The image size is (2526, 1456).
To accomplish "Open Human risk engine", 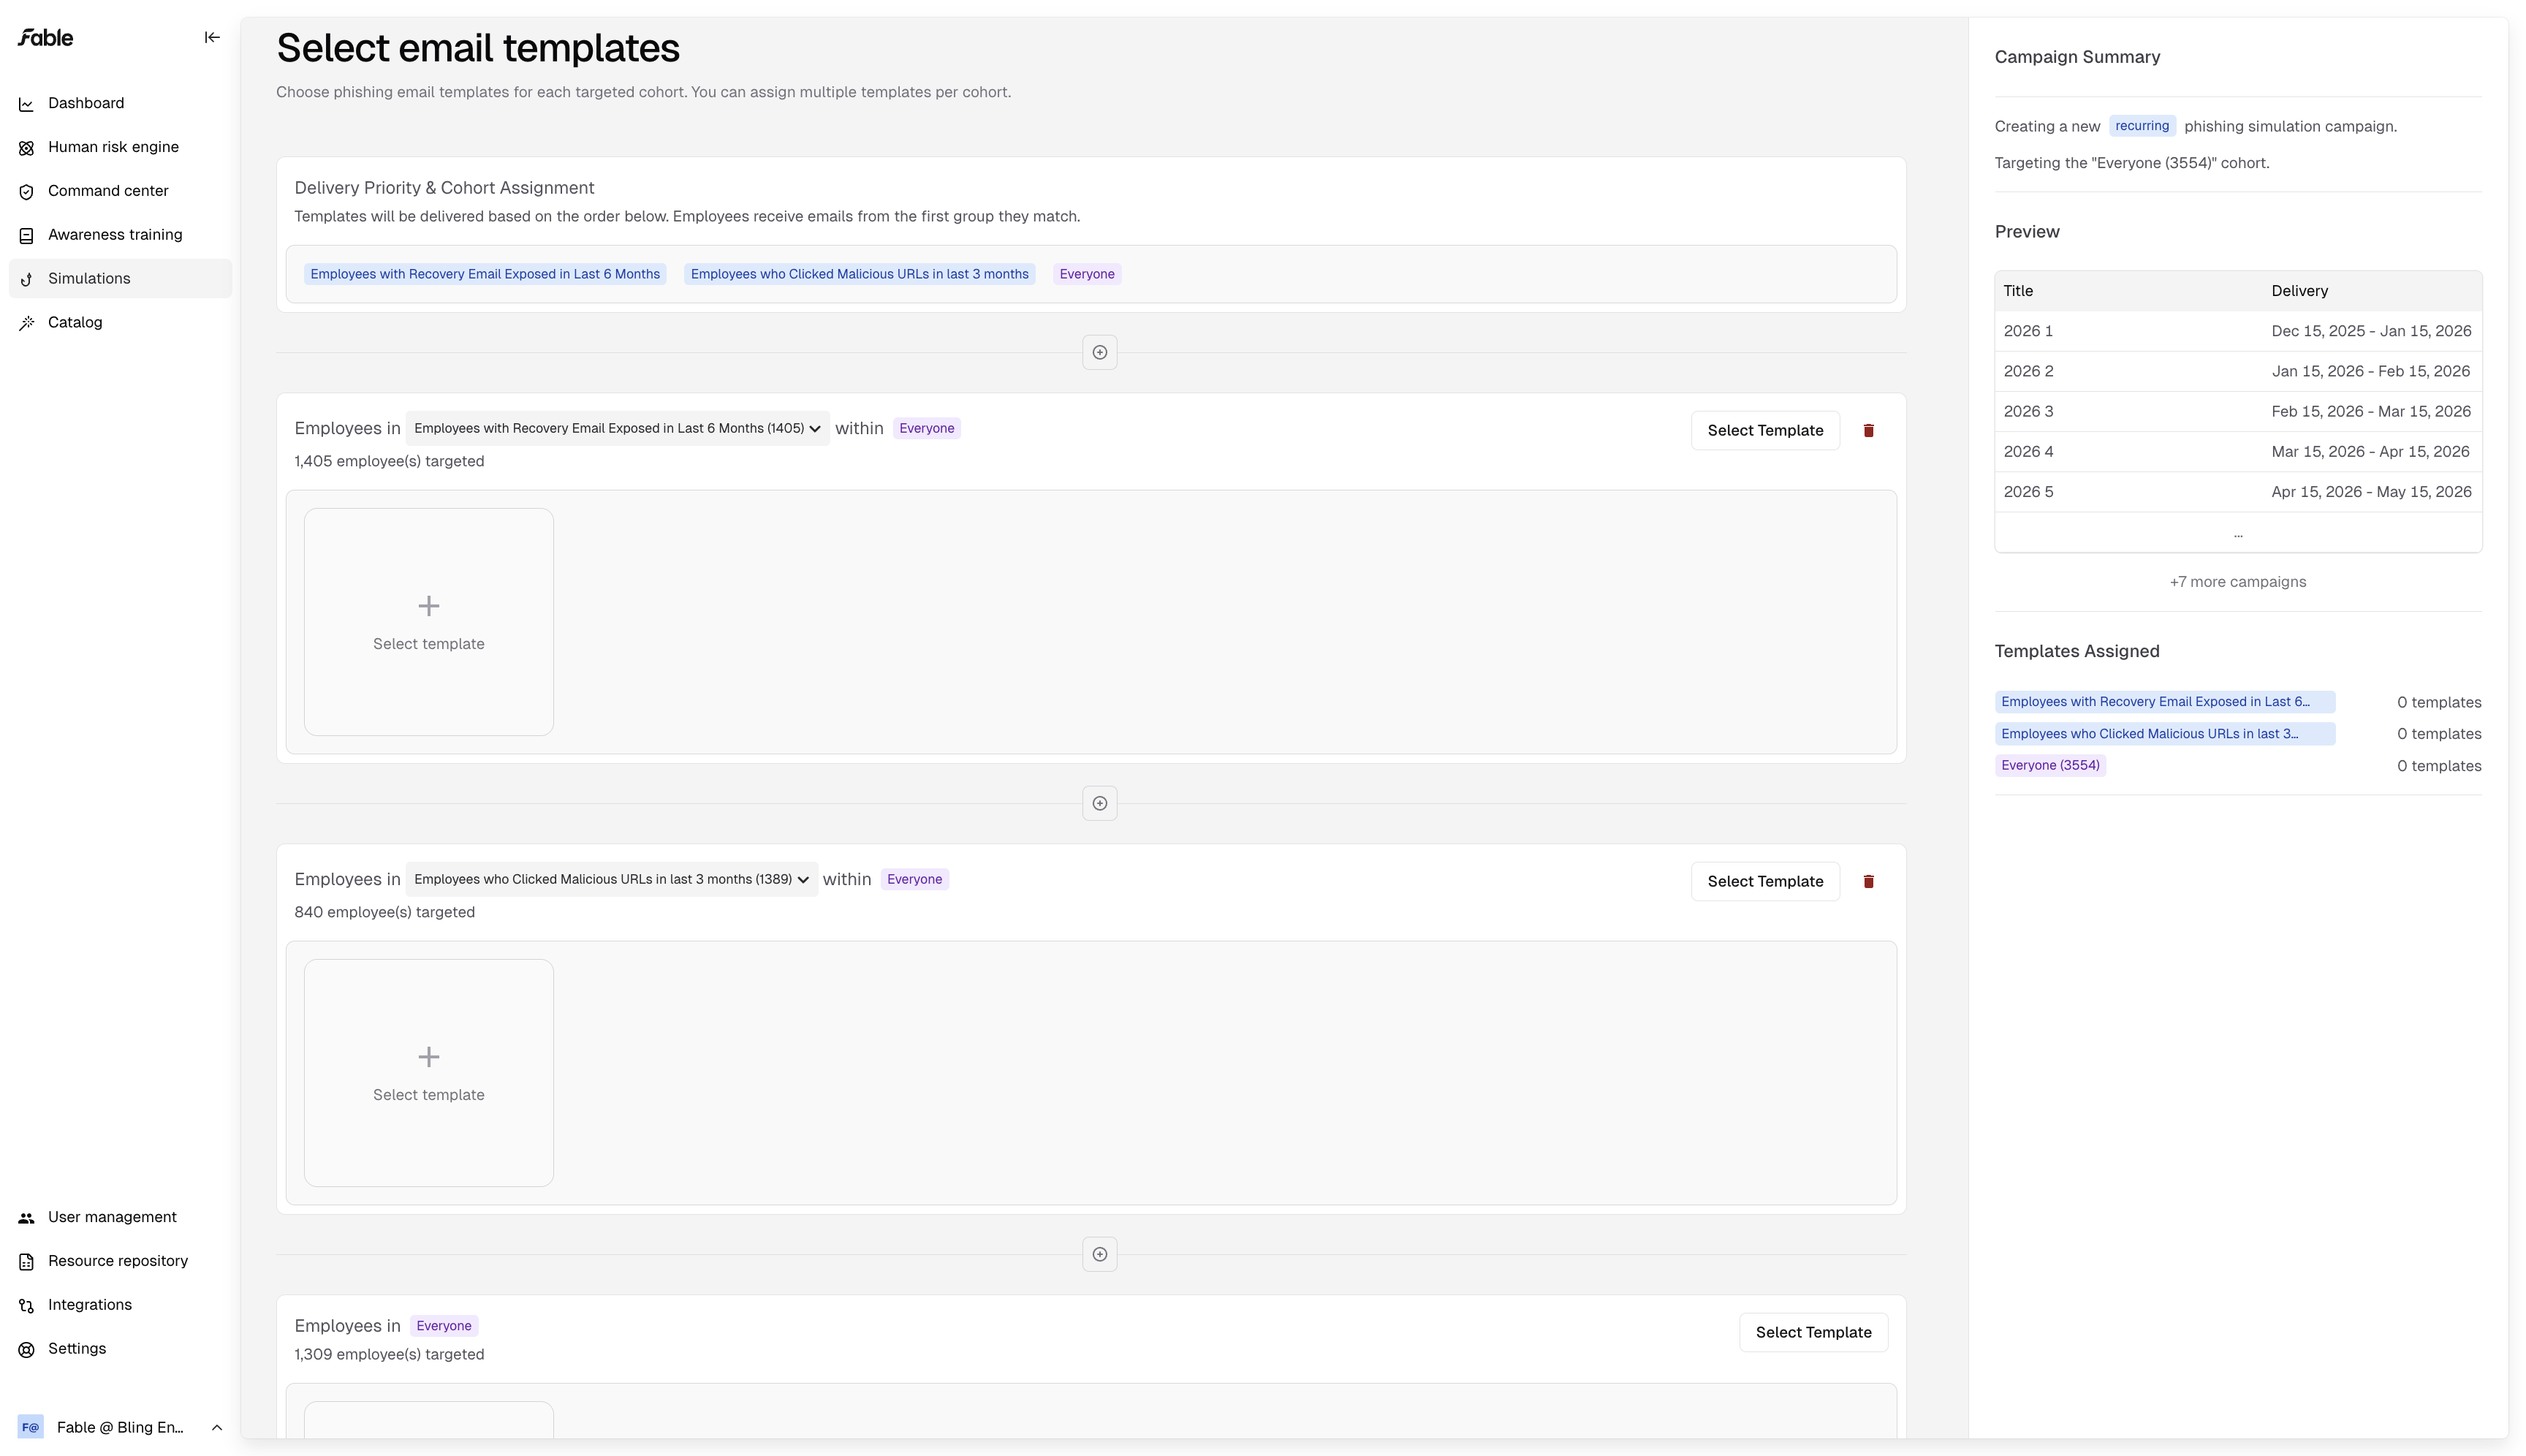I will pyautogui.click(x=113, y=148).
